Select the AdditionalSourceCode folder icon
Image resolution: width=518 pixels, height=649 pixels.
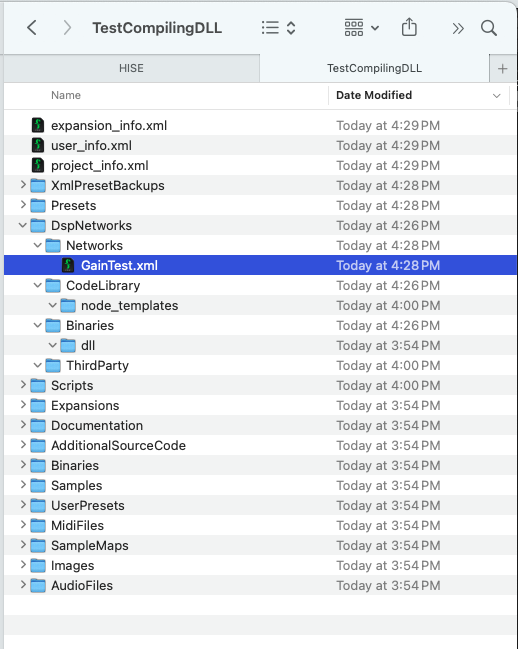coord(38,445)
